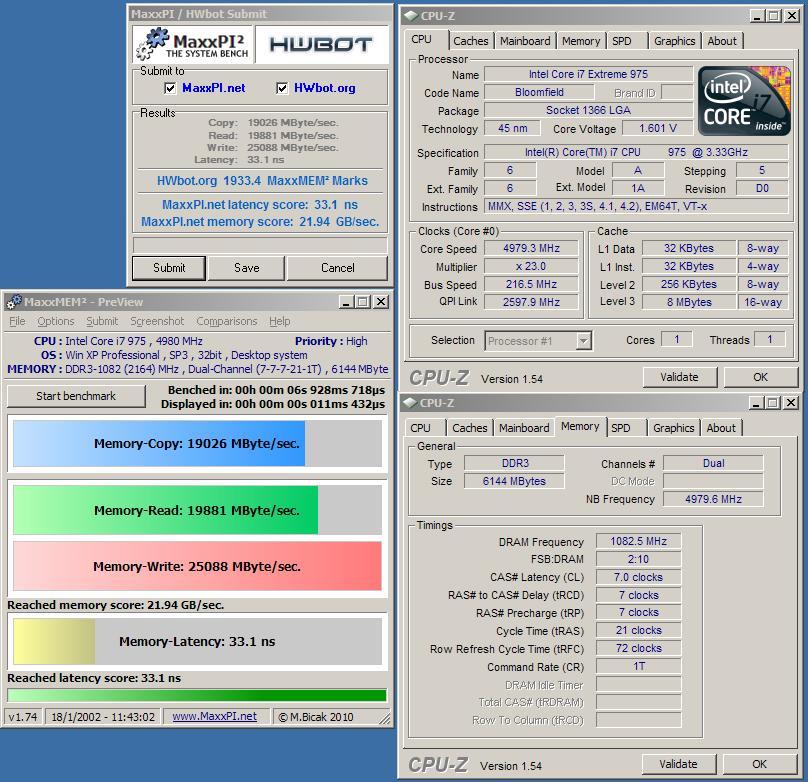Image resolution: width=808 pixels, height=782 pixels.
Task: Open the Comparisons menu in MaxxMEM²
Action: (x=227, y=321)
